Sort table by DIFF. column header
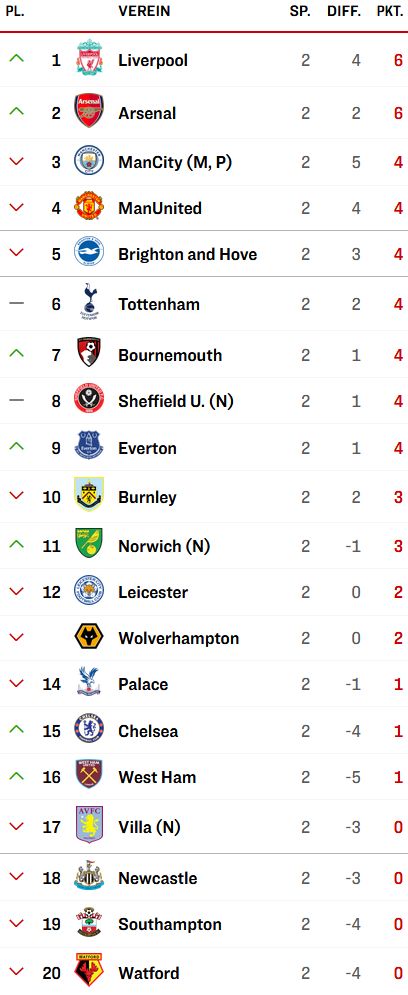This screenshot has height=995, width=408. [345, 12]
